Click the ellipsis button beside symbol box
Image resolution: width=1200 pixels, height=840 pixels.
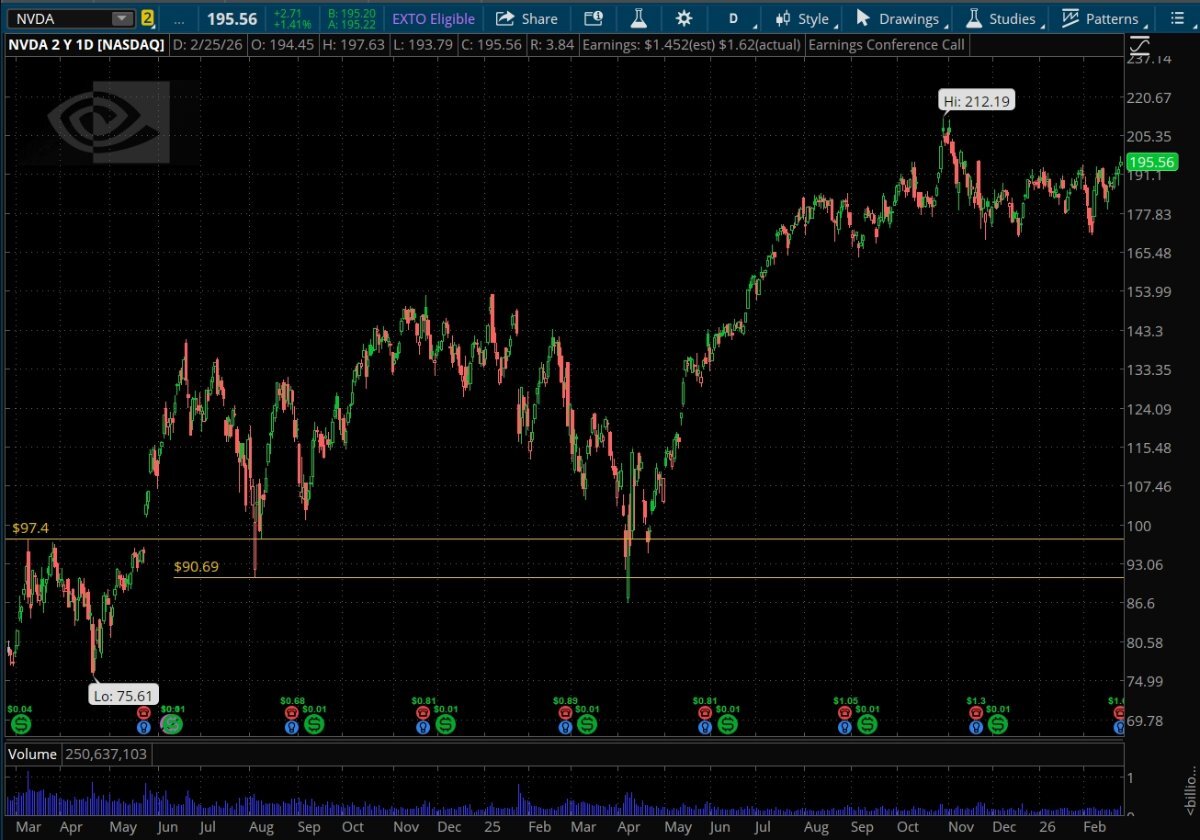click(x=178, y=18)
